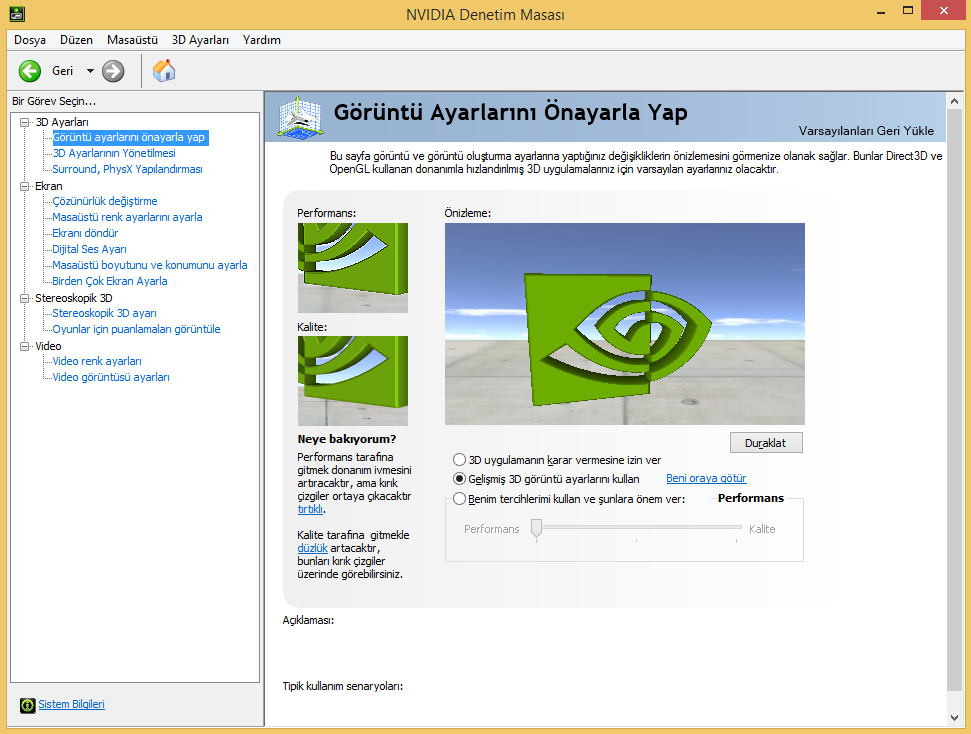
Task: Collapse the Stereoskopik 3D tree node
Action: click(25, 299)
